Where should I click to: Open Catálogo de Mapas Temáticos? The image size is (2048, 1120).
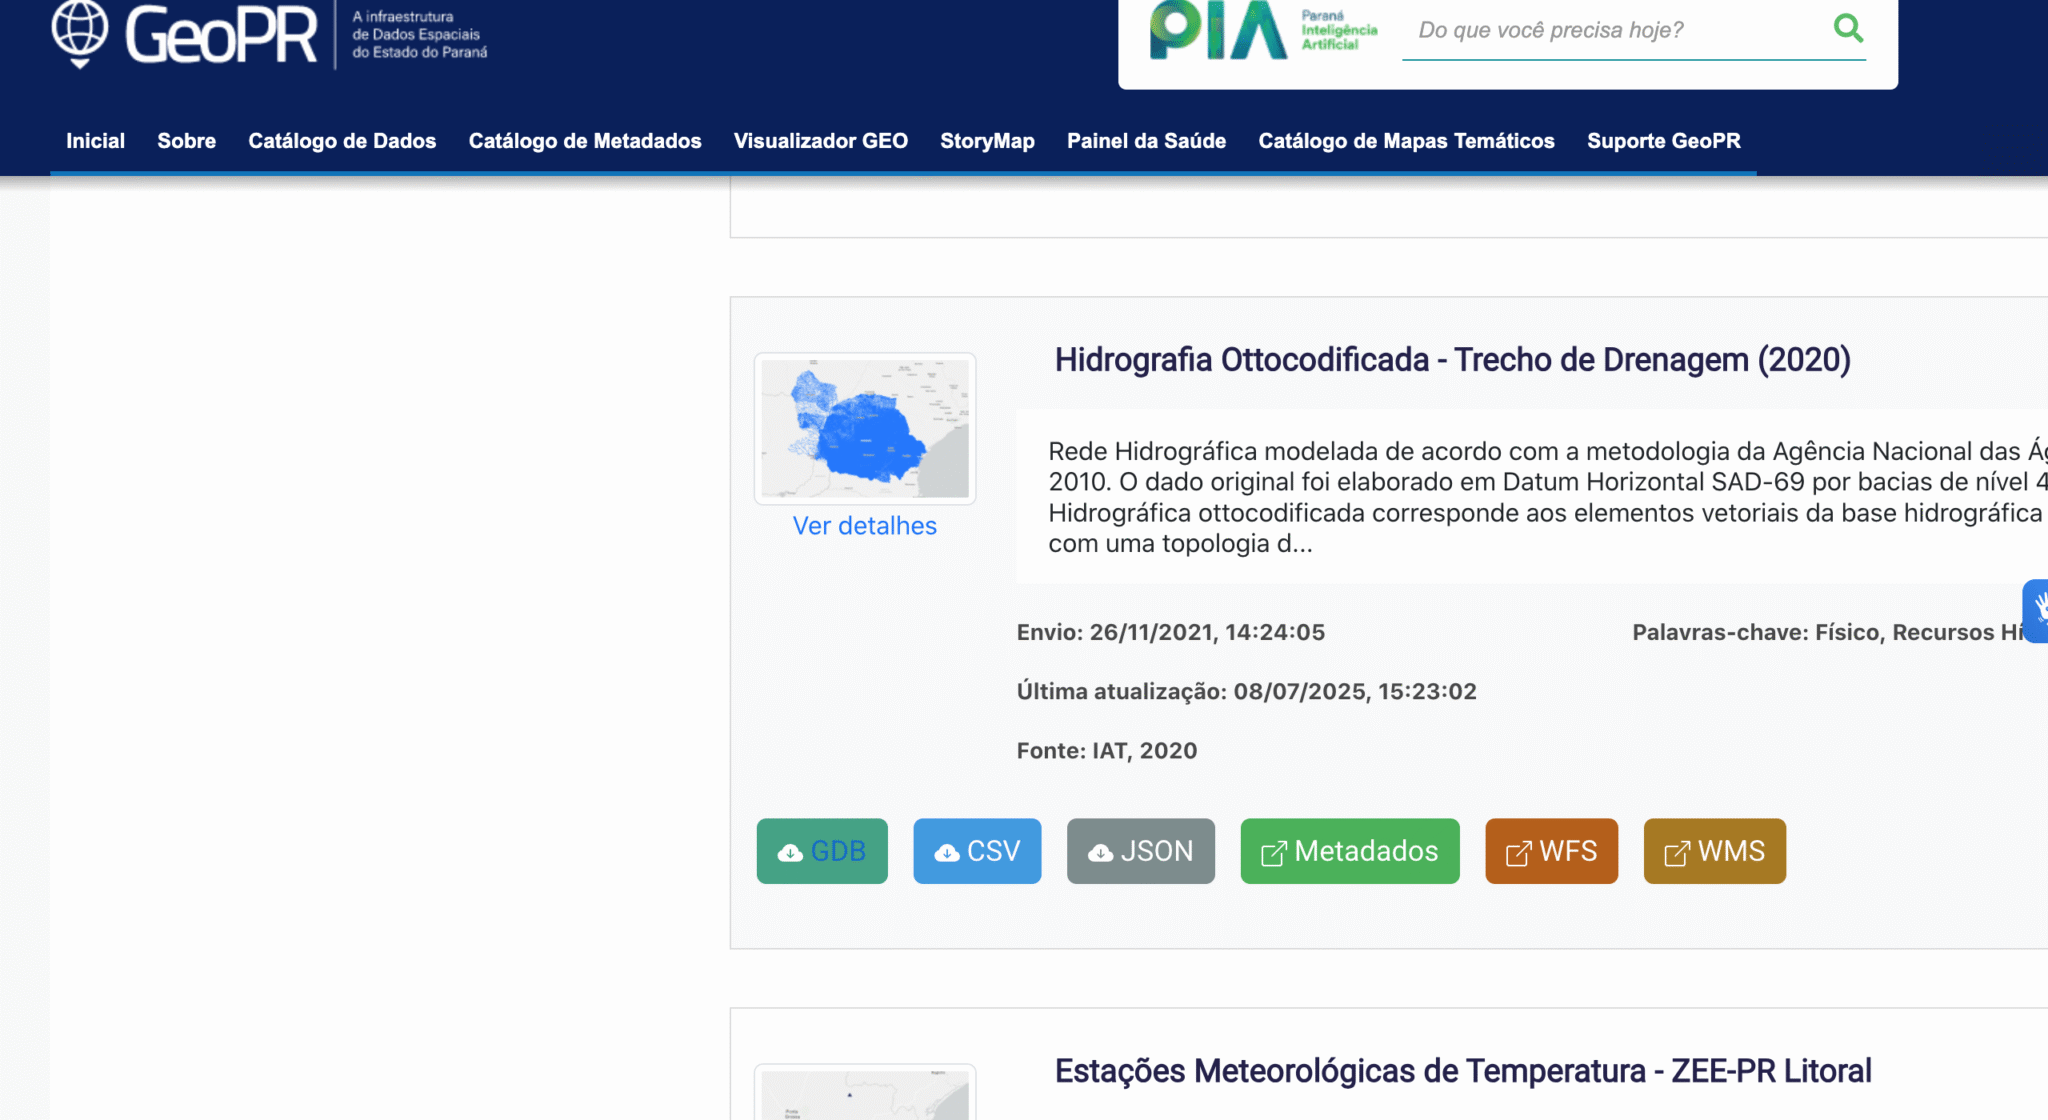pyautogui.click(x=1406, y=141)
